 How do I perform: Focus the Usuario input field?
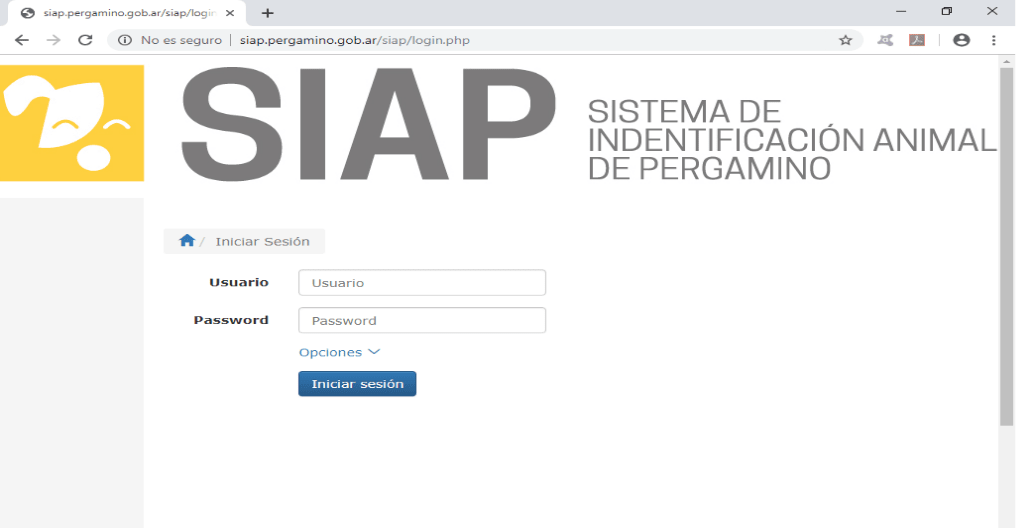click(x=422, y=283)
